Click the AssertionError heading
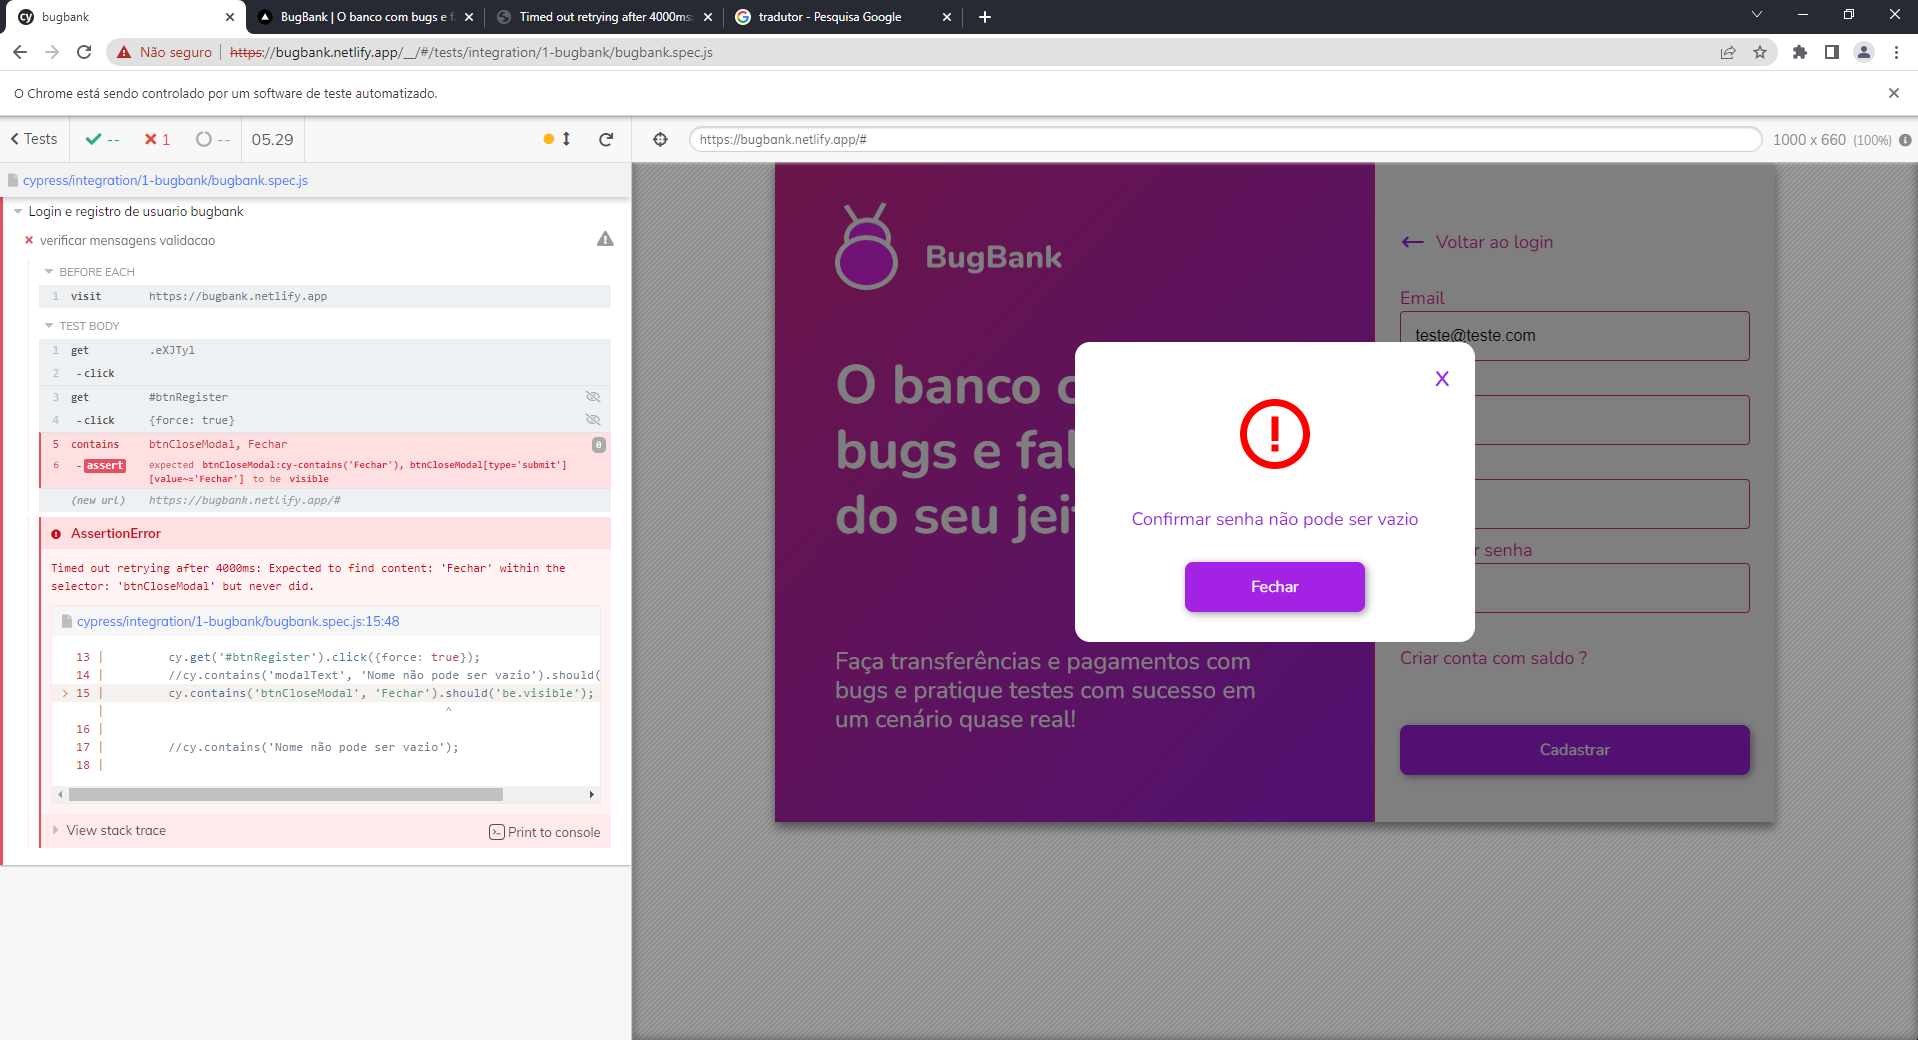Viewport: 1918px width, 1040px height. click(x=116, y=533)
